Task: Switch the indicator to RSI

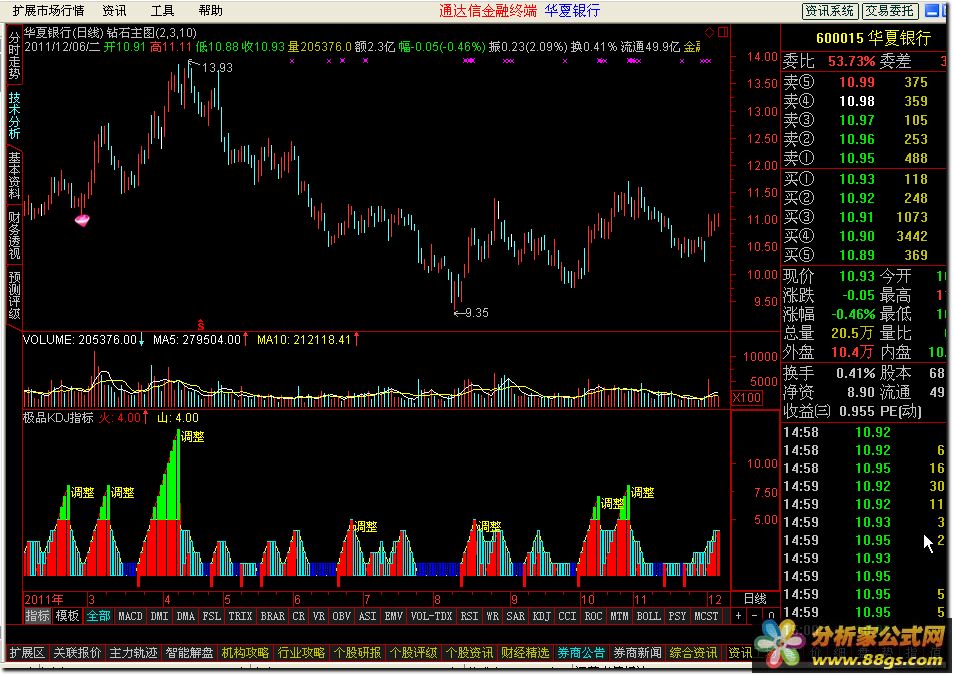Action: 469,616
